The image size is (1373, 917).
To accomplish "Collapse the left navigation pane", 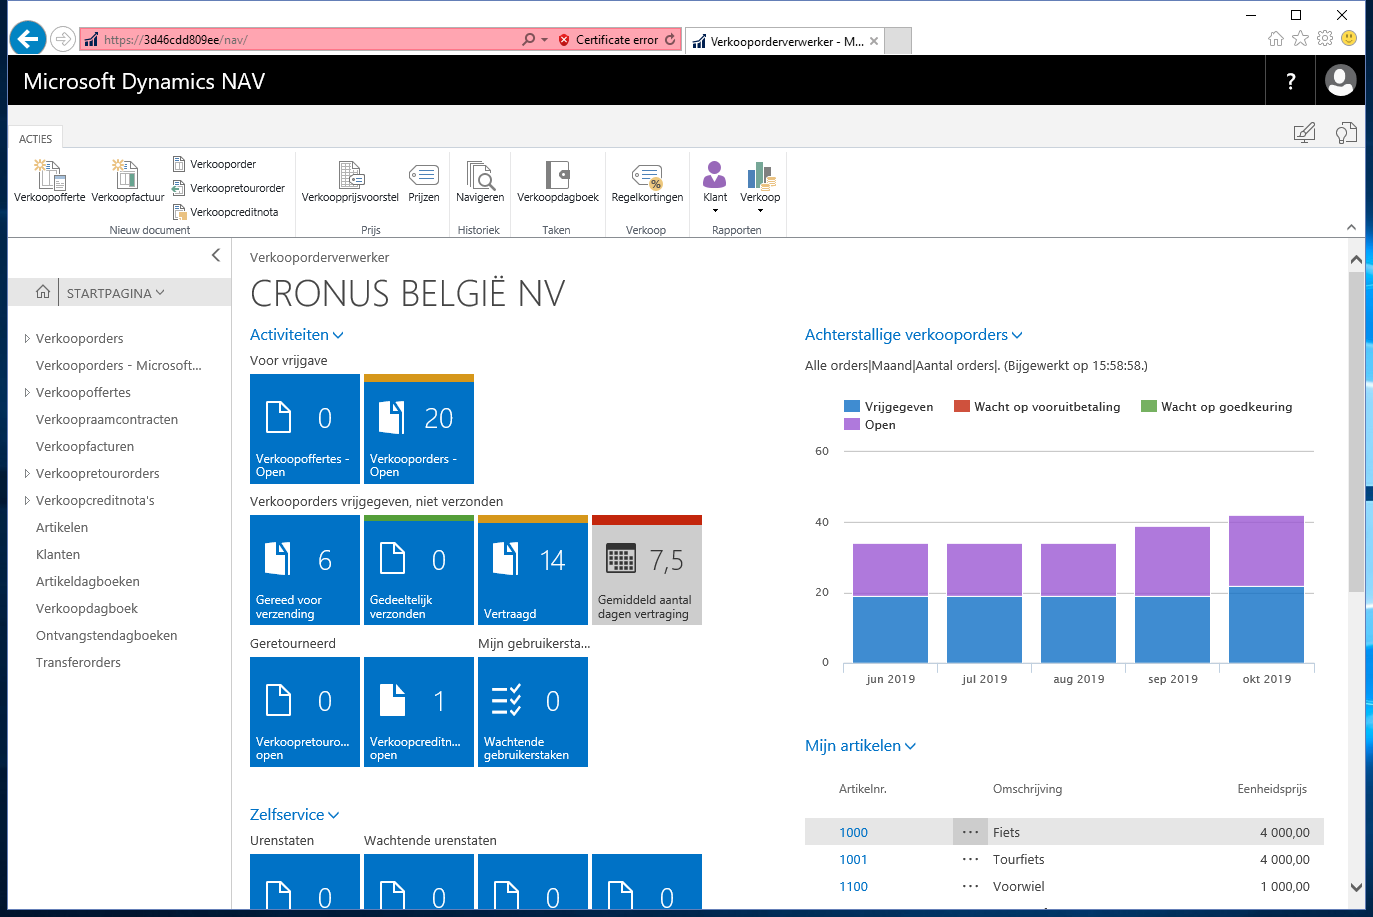I will (x=215, y=255).
